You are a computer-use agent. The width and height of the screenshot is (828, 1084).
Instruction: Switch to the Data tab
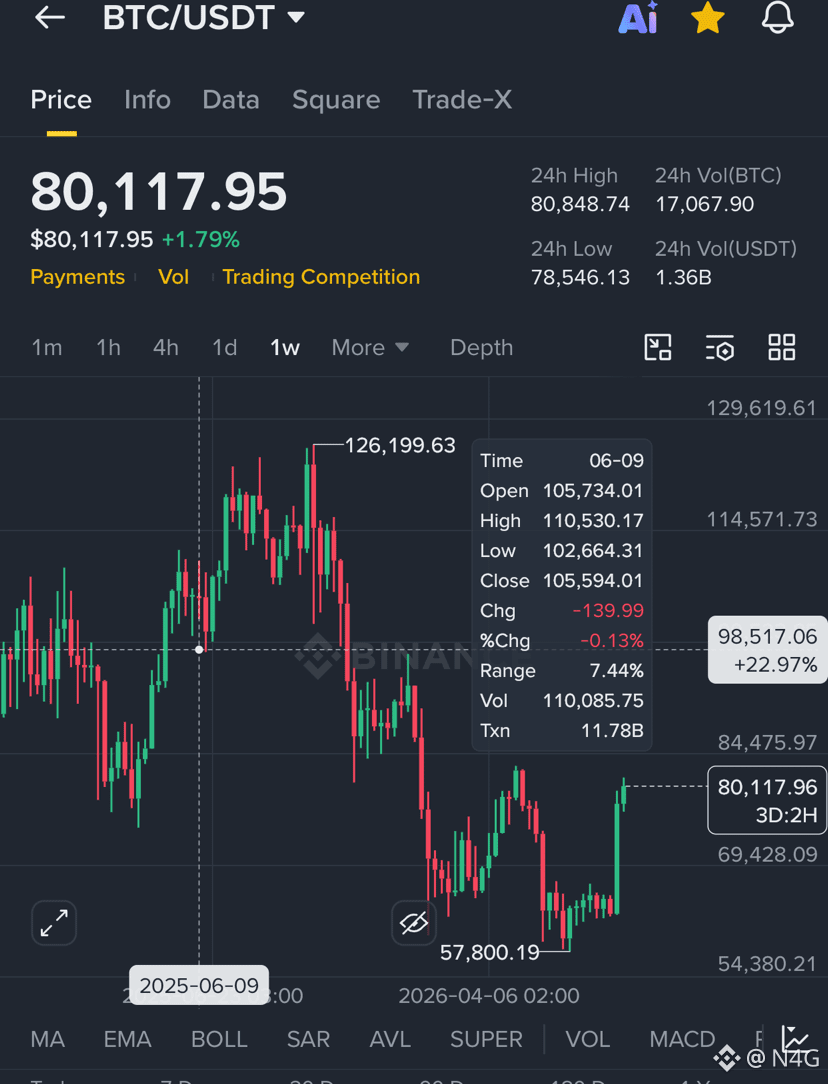pyautogui.click(x=231, y=100)
